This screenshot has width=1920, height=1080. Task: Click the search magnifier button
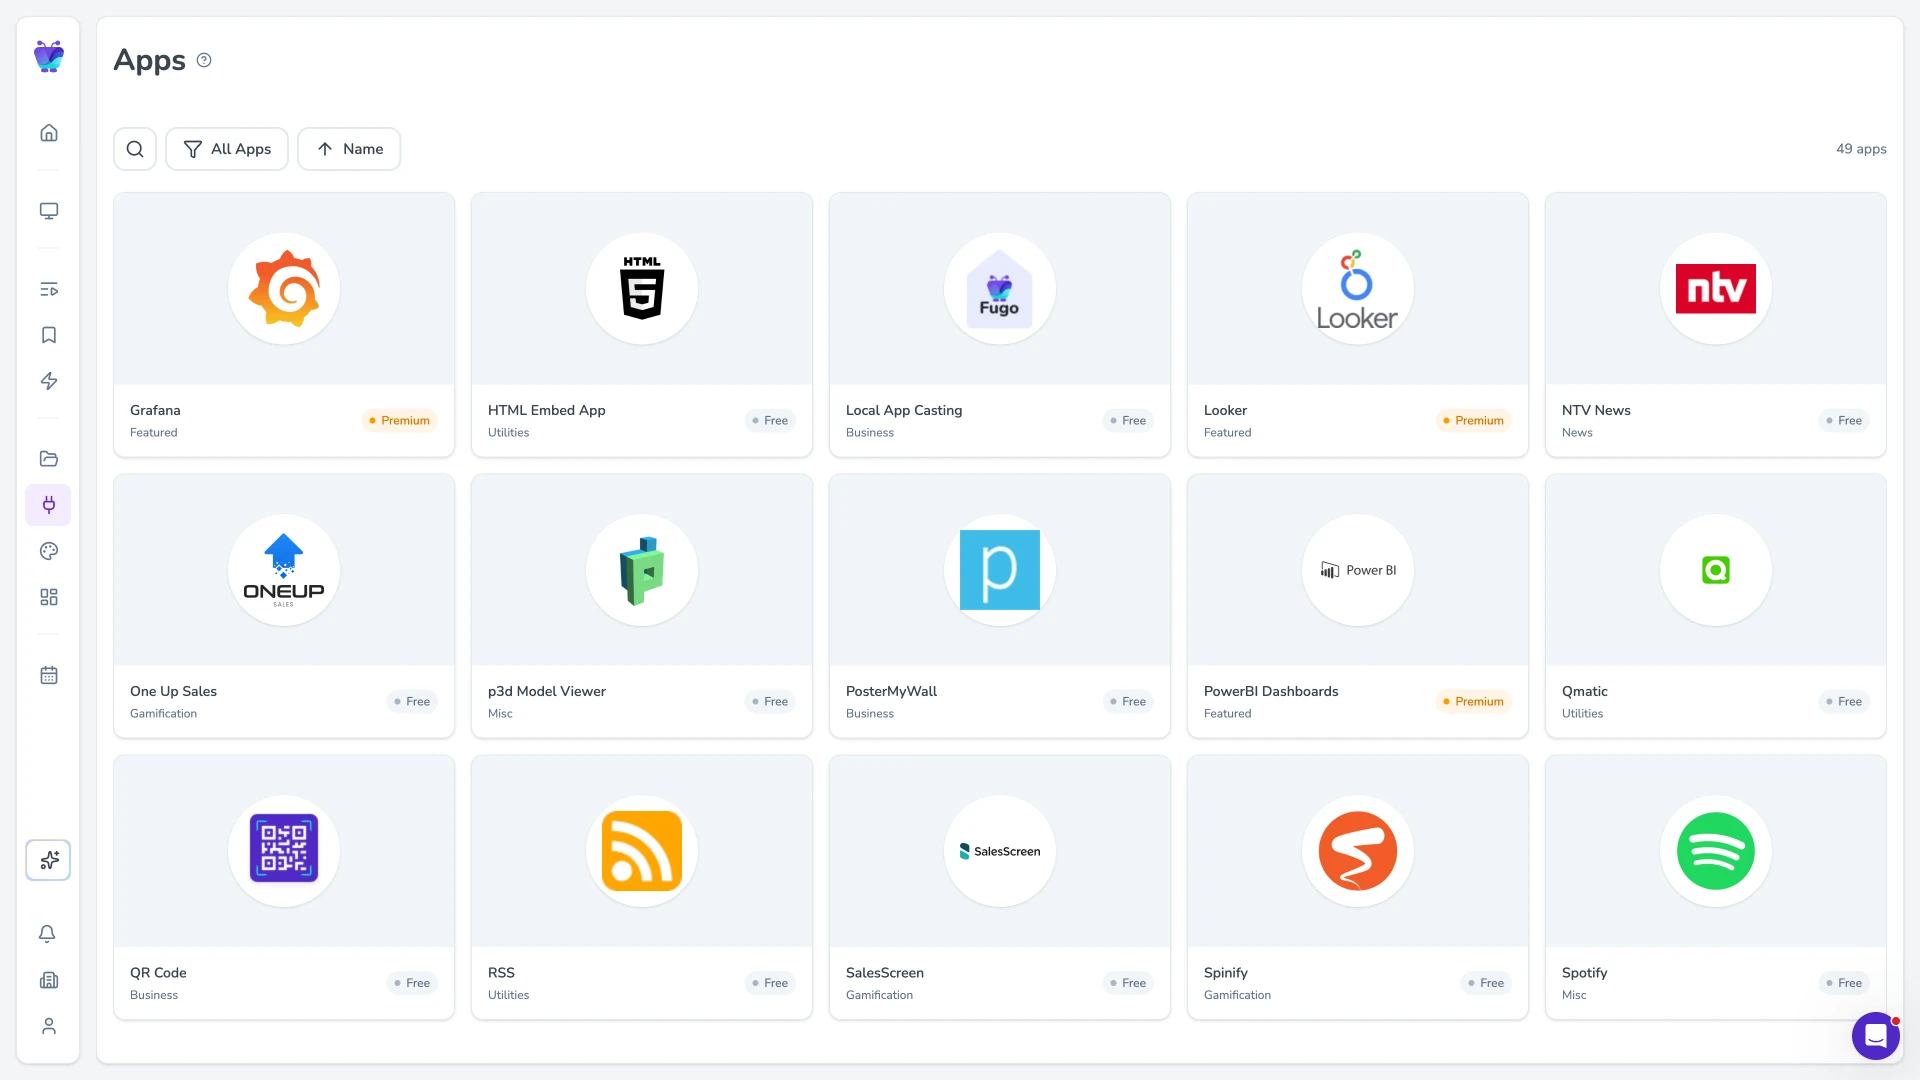pos(135,149)
